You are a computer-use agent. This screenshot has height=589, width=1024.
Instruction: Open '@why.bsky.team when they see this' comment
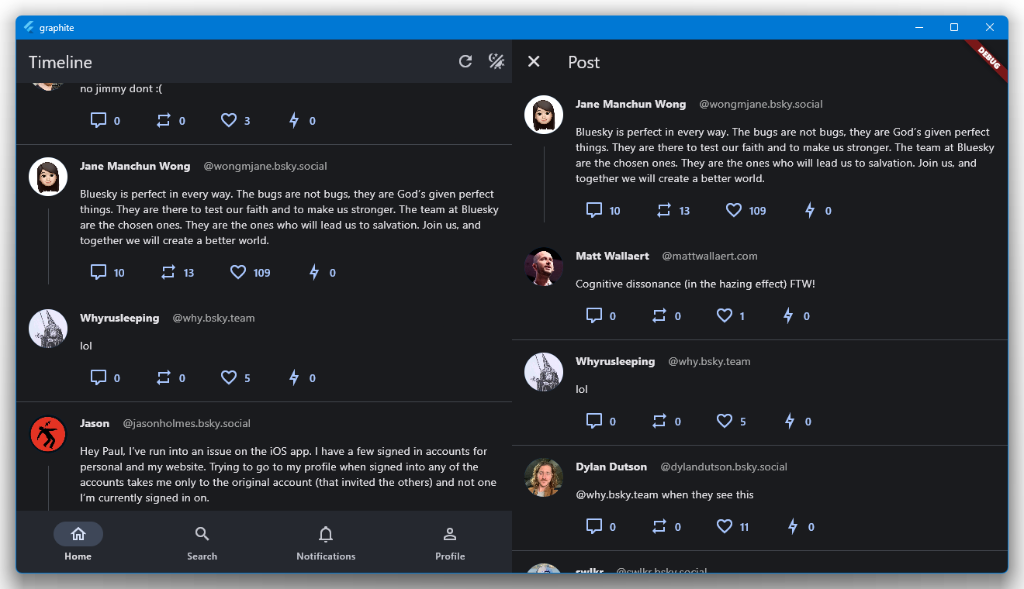[x=664, y=495]
